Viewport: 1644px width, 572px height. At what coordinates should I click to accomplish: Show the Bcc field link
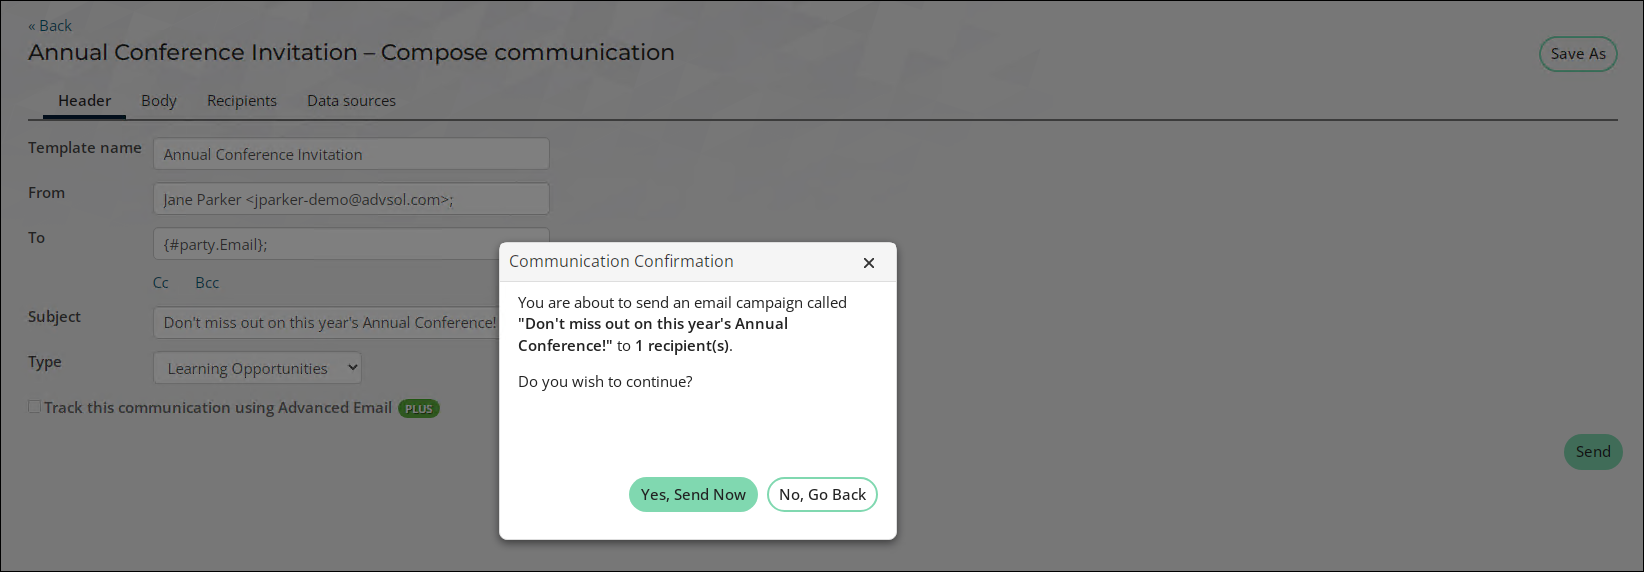pos(207,283)
